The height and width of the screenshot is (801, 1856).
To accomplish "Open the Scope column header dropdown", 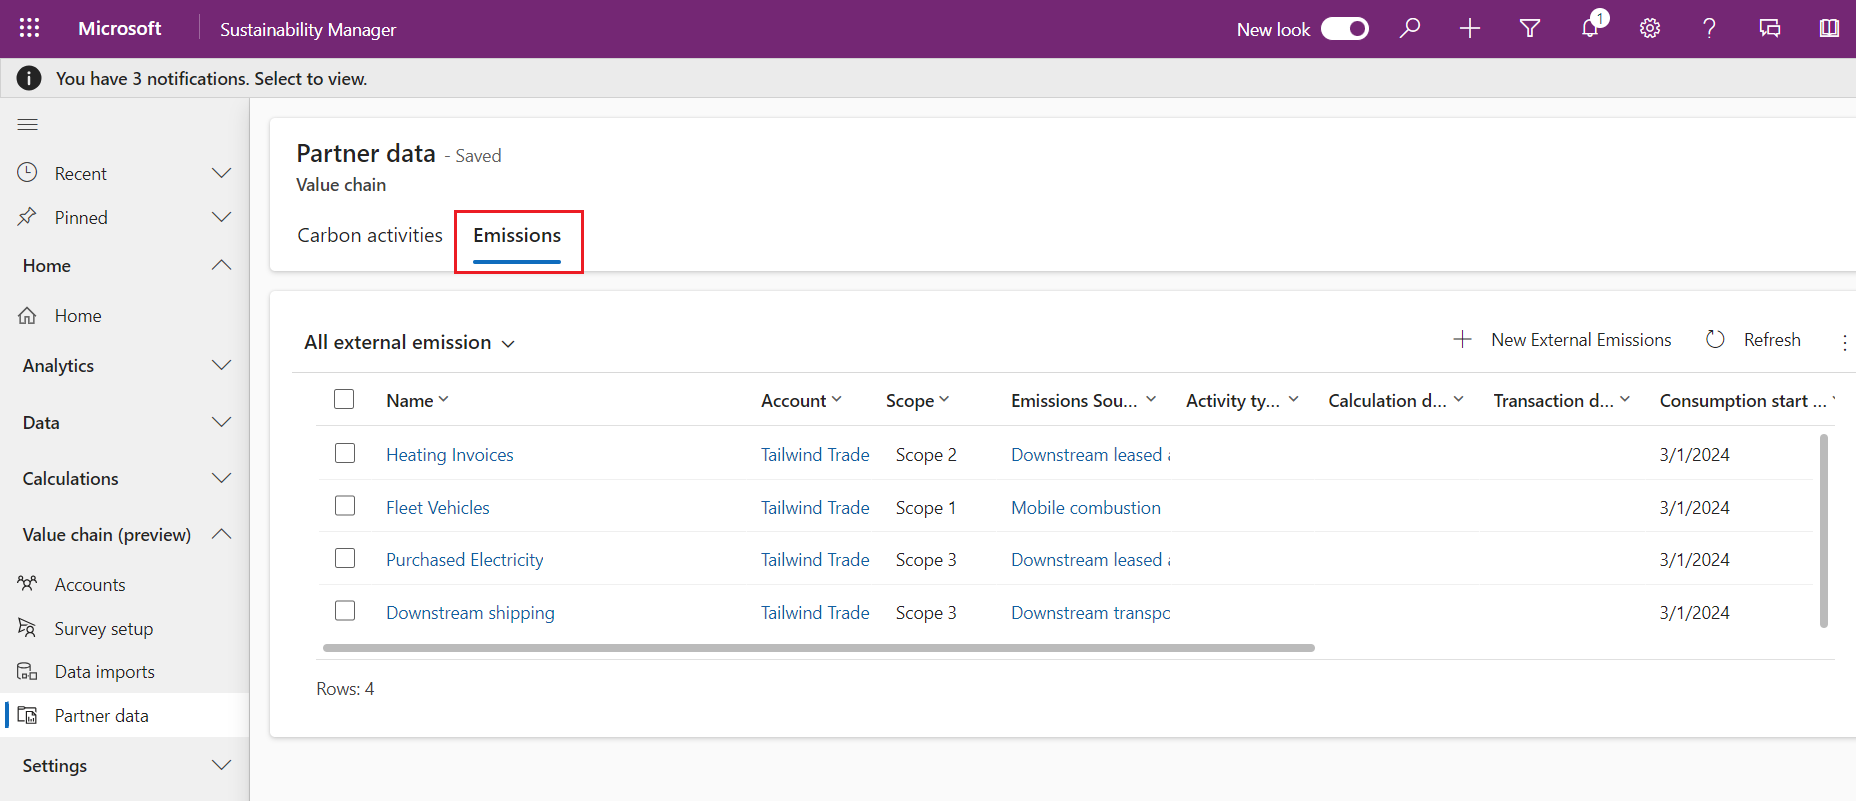I will (x=917, y=400).
